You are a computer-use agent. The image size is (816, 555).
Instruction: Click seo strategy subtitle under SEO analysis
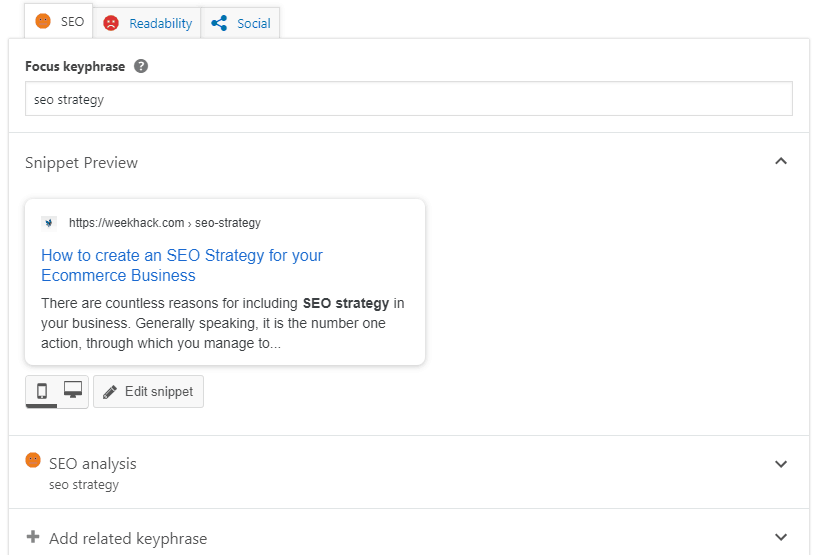84,485
